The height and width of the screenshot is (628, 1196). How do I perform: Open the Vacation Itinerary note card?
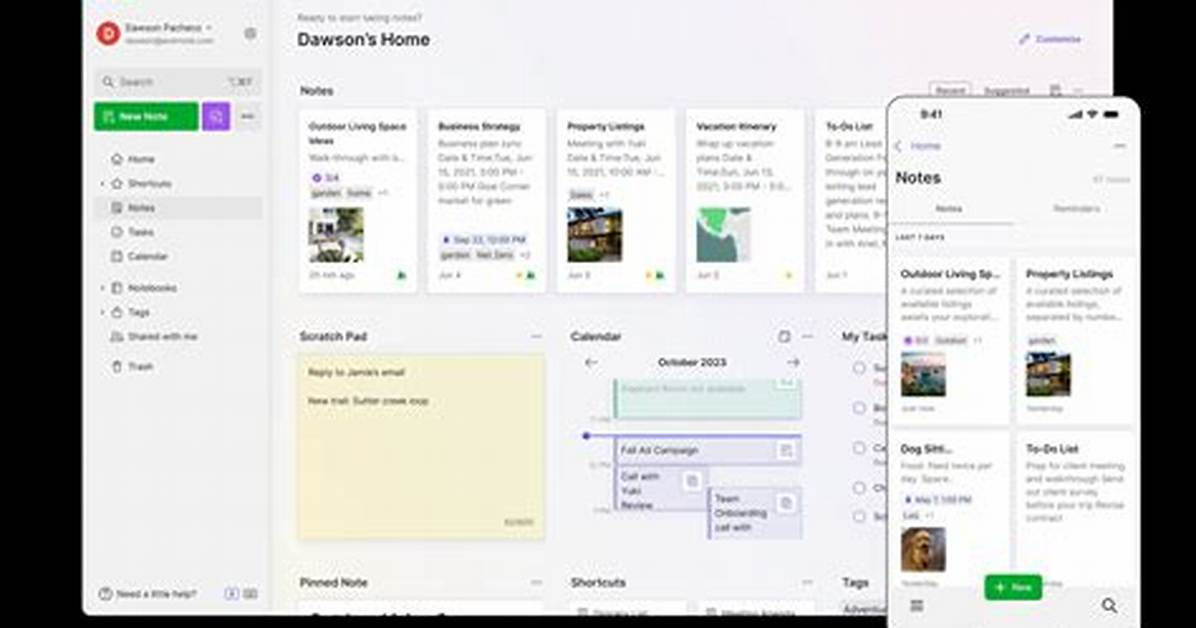(x=745, y=201)
